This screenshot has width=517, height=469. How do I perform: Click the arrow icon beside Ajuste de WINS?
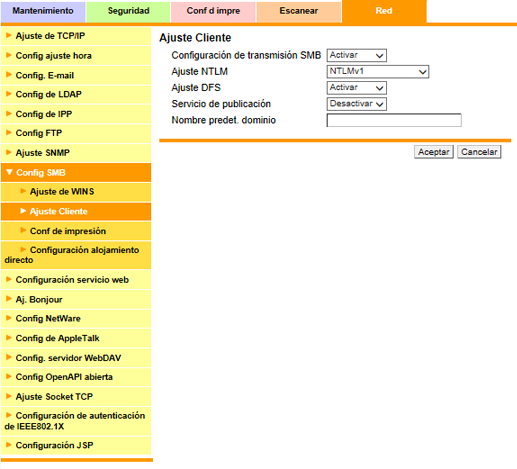23,191
